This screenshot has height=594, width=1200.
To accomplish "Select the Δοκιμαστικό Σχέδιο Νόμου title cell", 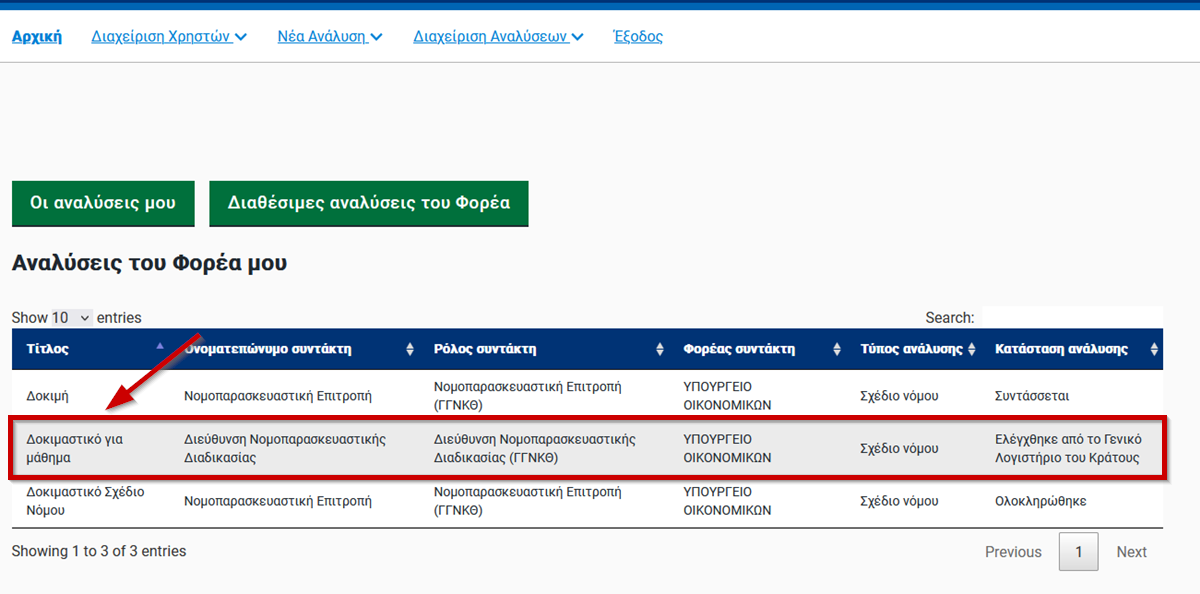I will point(92,501).
